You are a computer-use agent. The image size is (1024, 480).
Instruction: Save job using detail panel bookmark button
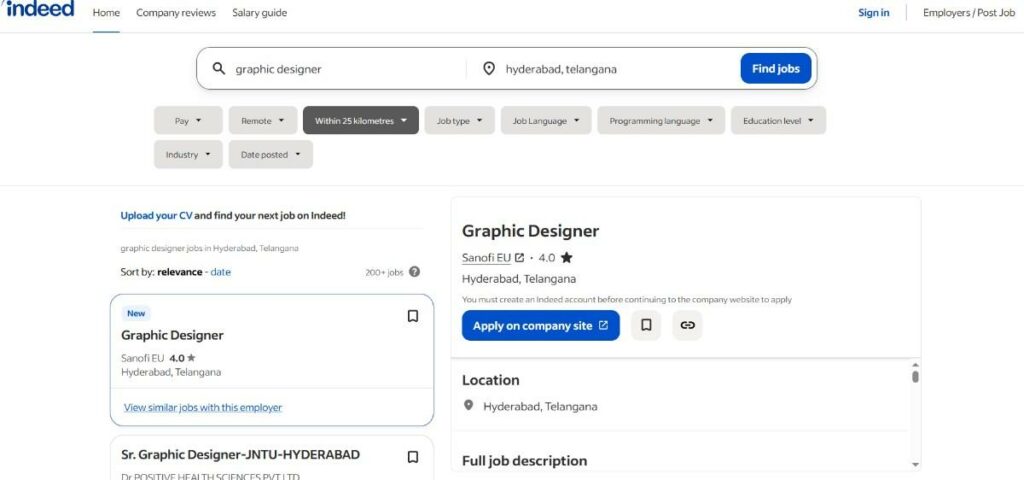point(646,325)
